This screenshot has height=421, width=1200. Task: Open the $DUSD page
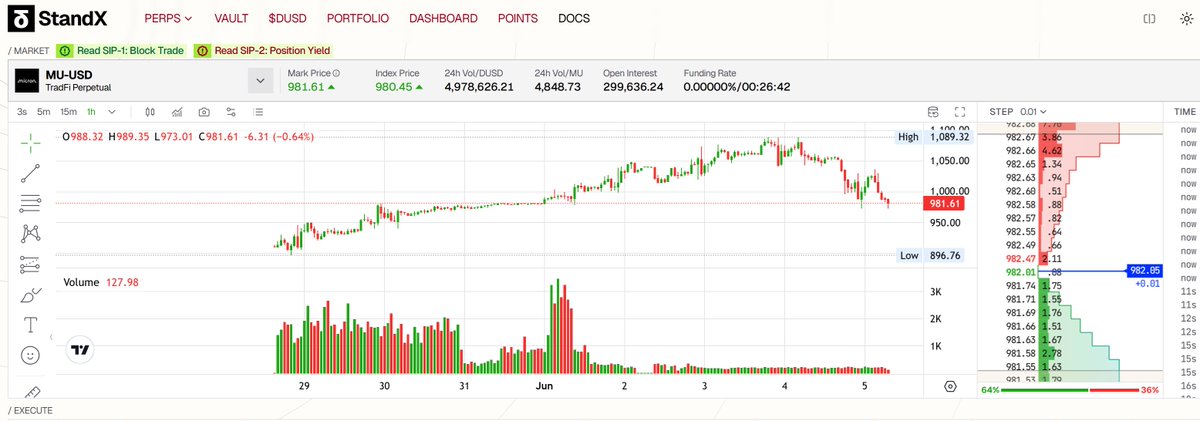(288, 19)
